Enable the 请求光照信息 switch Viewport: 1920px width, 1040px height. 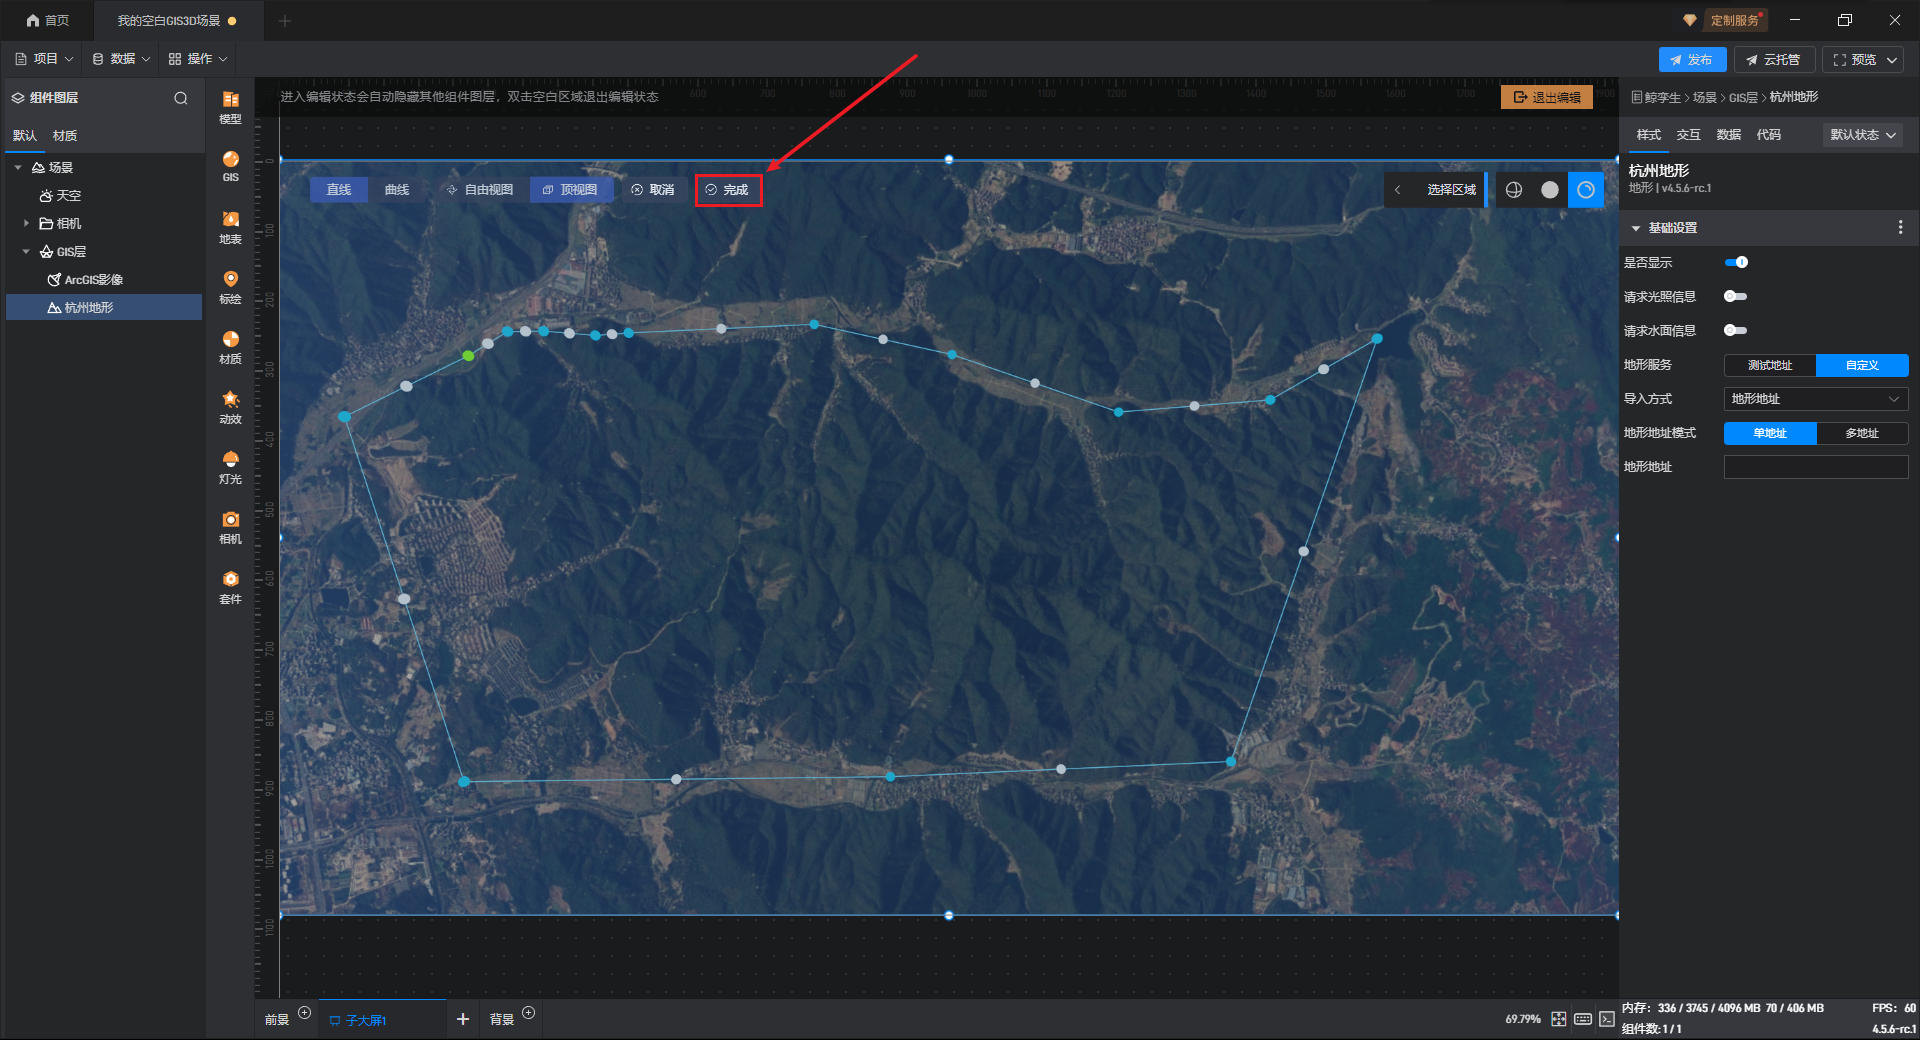coord(1736,296)
